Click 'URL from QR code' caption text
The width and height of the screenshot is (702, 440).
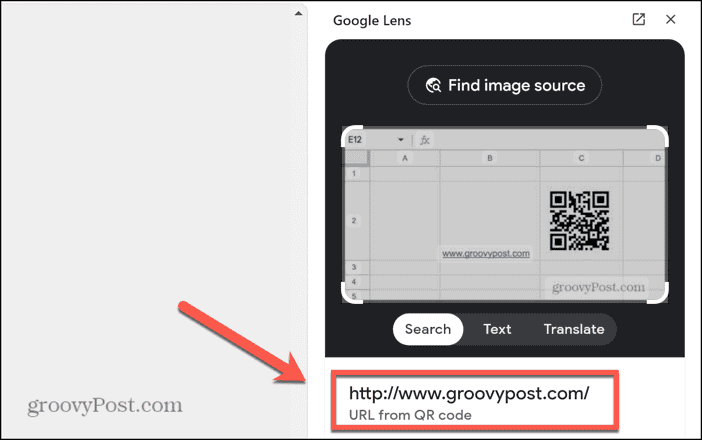click(x=410, y=415)
